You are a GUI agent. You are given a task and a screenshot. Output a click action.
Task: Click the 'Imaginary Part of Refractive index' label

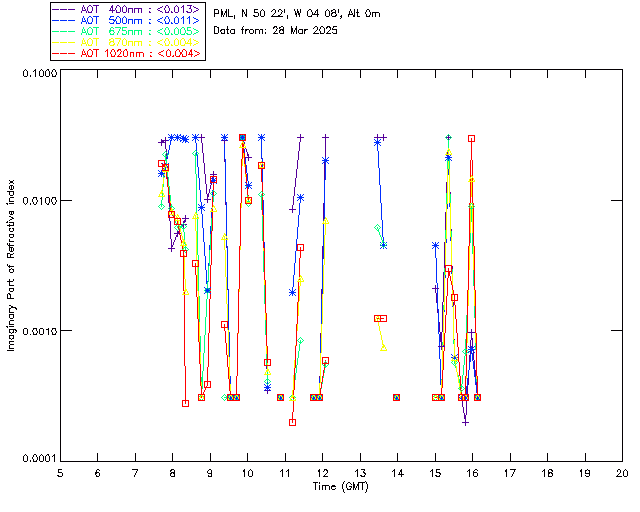point(11,265)
